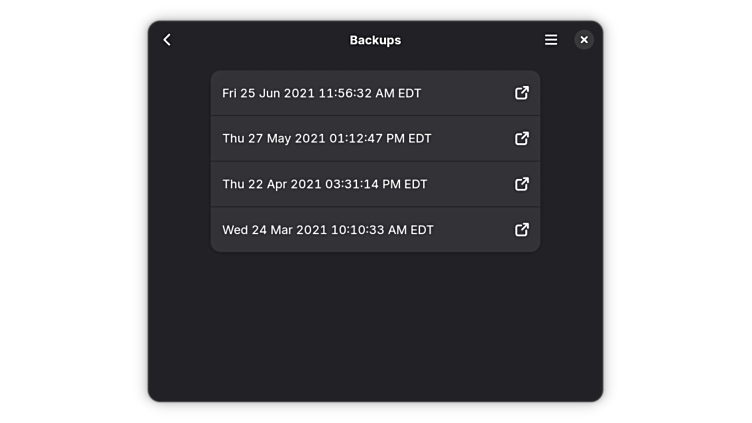Return to the previous page via back chevron
Screen dimensions: 752x423
pyautogui.click(x=167, y=40)
